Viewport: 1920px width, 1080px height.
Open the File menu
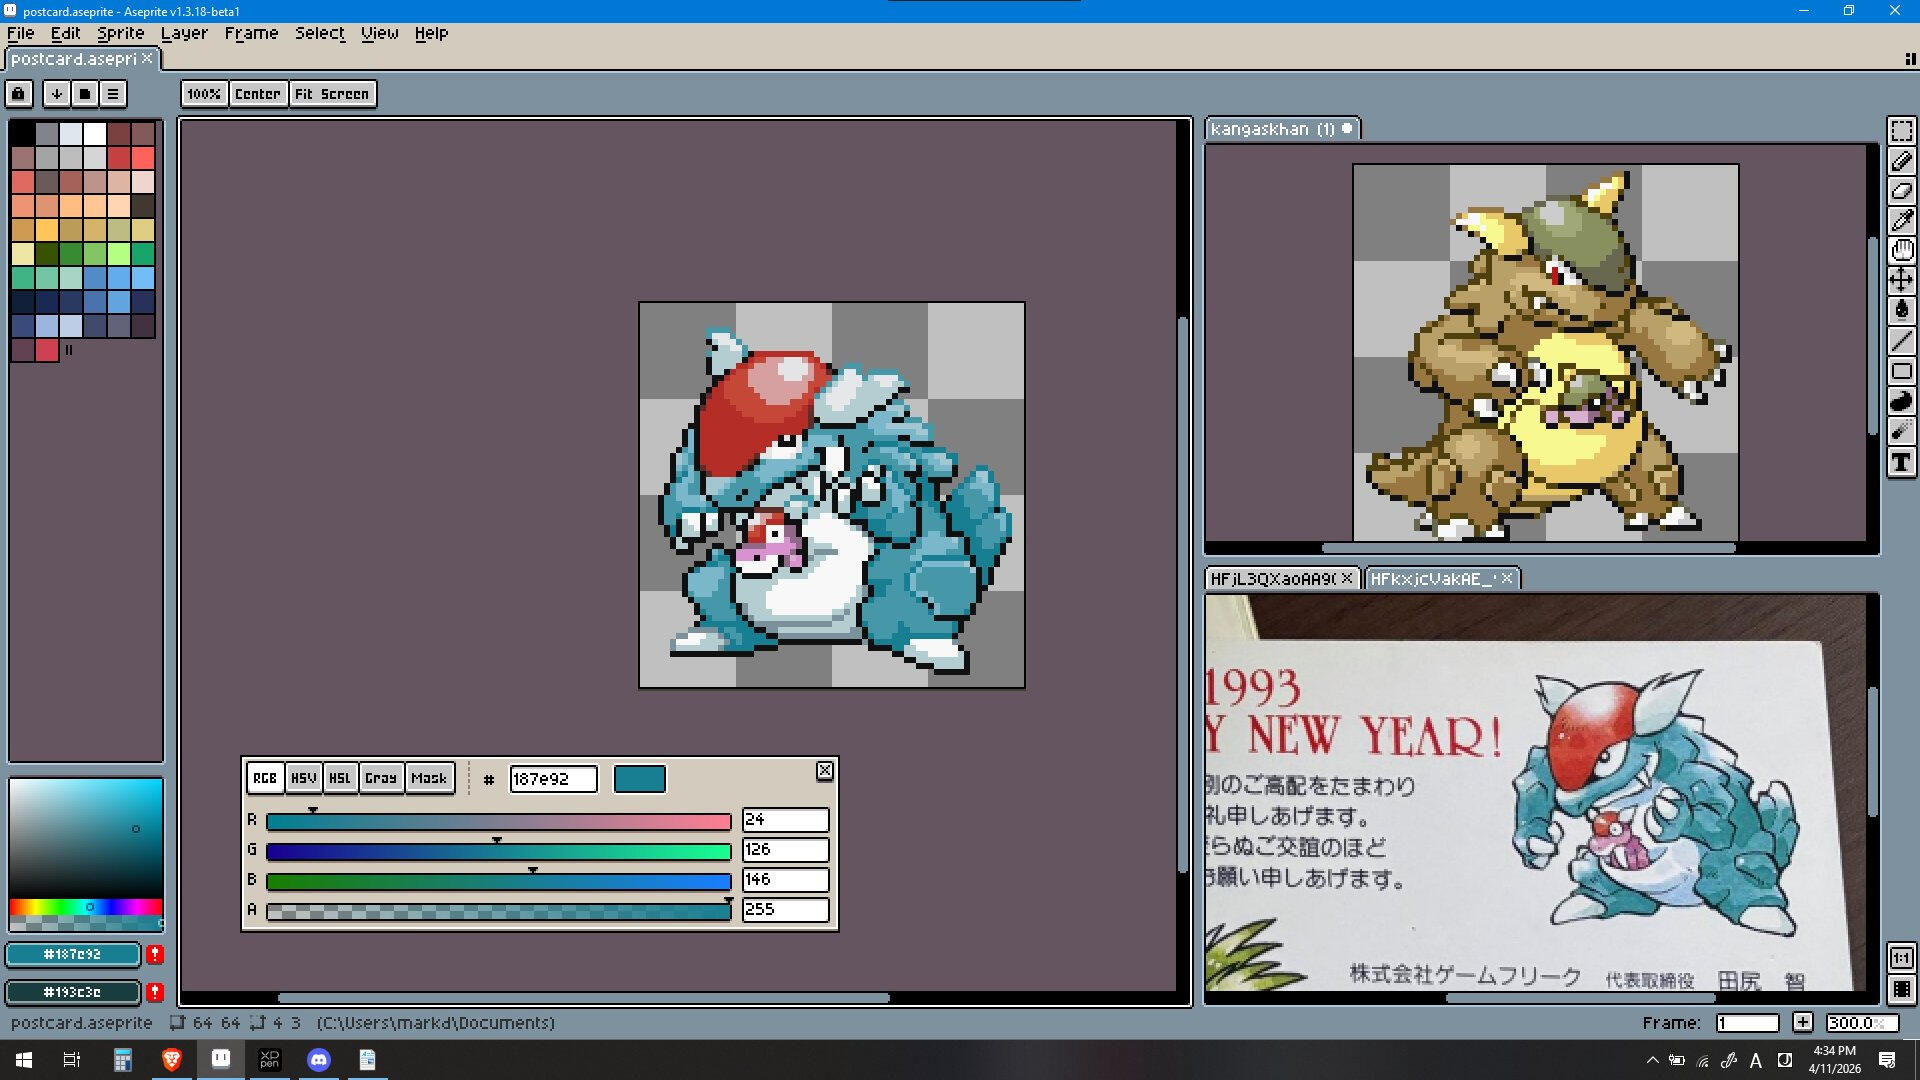pyautogui.click(x=21, y=33)
